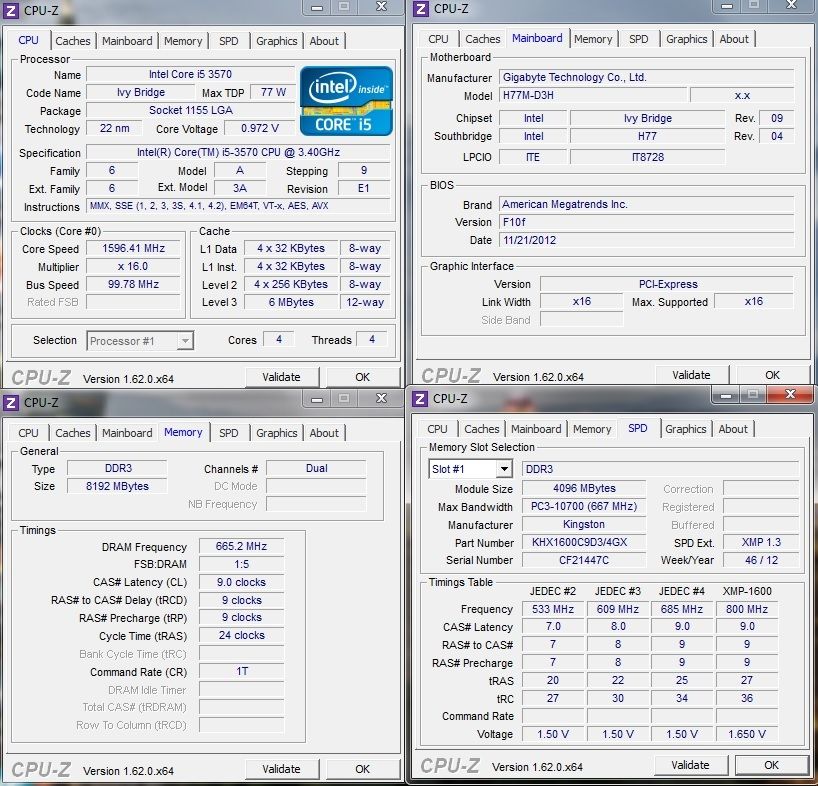Click the BIOS Version field F10f
Viewport: 818px width, 786px height.
(x=646, y=222)
